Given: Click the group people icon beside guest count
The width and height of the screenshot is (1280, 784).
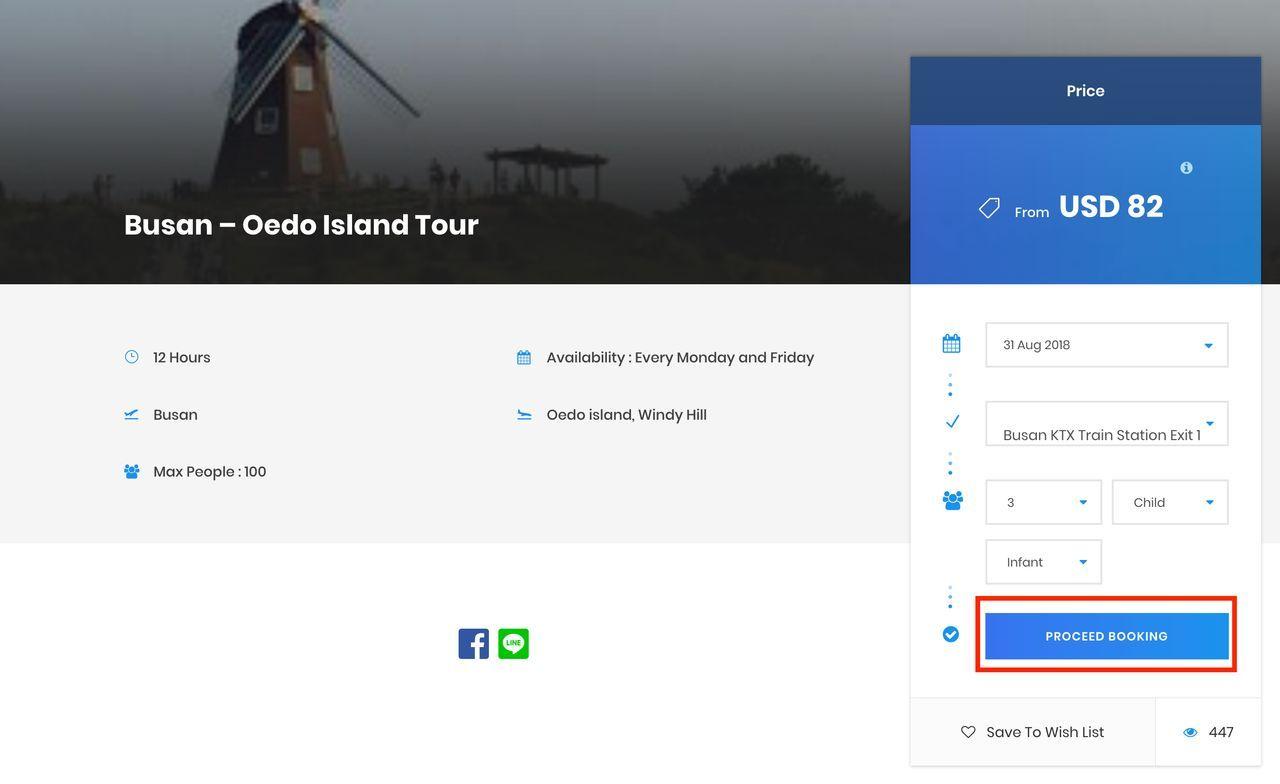Looking at the screenshot, I should pos(952,501).
